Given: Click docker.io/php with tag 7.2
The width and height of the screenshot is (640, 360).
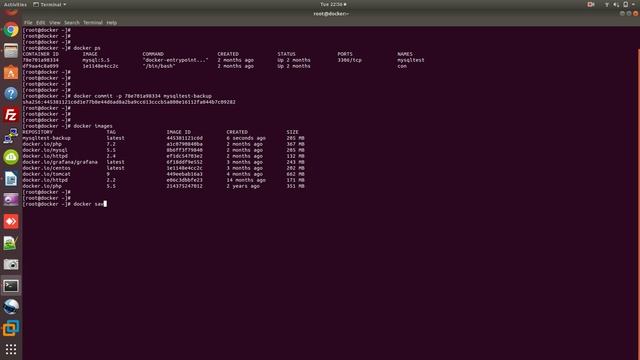Looking at the screenshot, I should 42,144.
